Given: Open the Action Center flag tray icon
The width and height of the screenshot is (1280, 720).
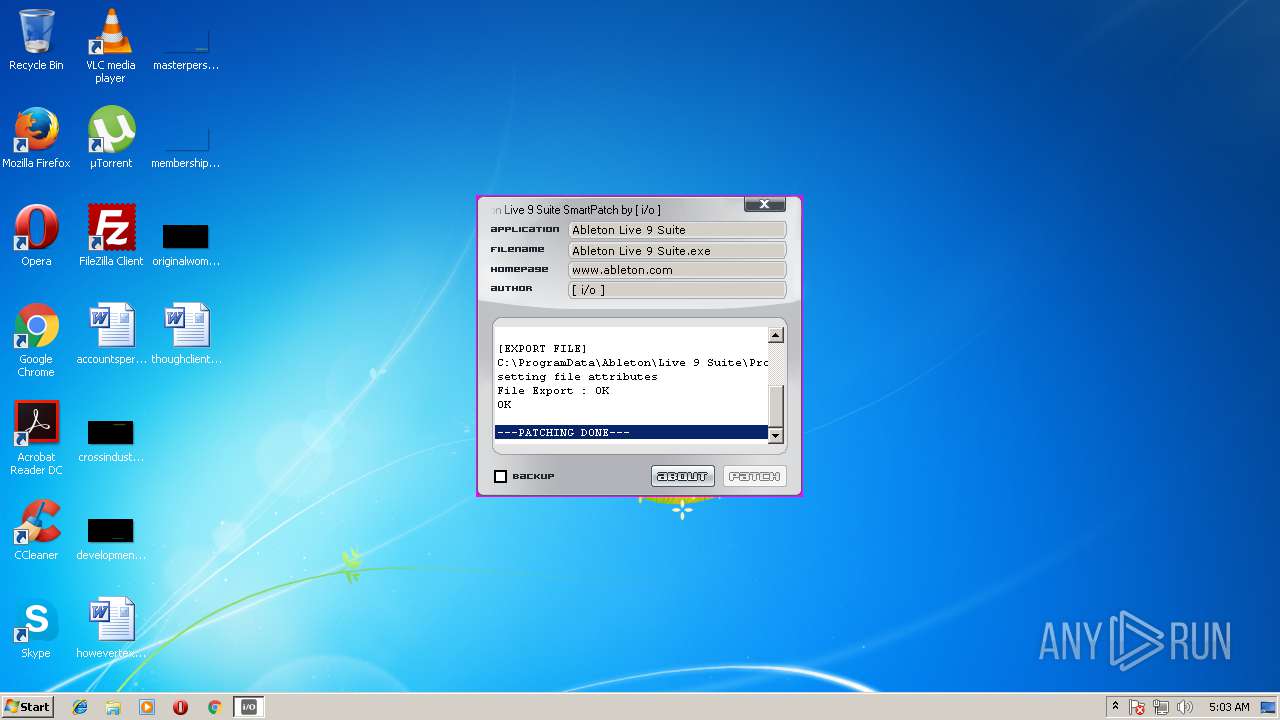Looking at the screenshot, I should (1137, 707).
